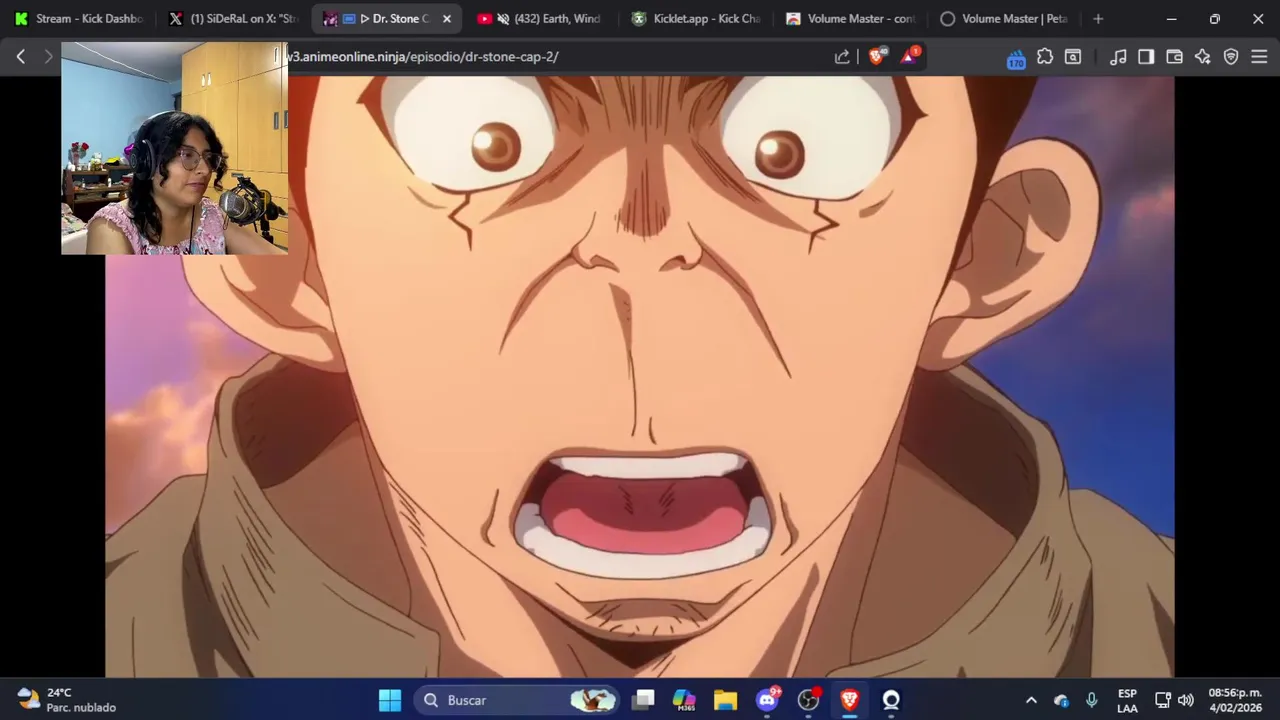Open the webcam app on the taskbar
The width and height of the screenshot is (1280, 720).
click(x=891, y=700)
